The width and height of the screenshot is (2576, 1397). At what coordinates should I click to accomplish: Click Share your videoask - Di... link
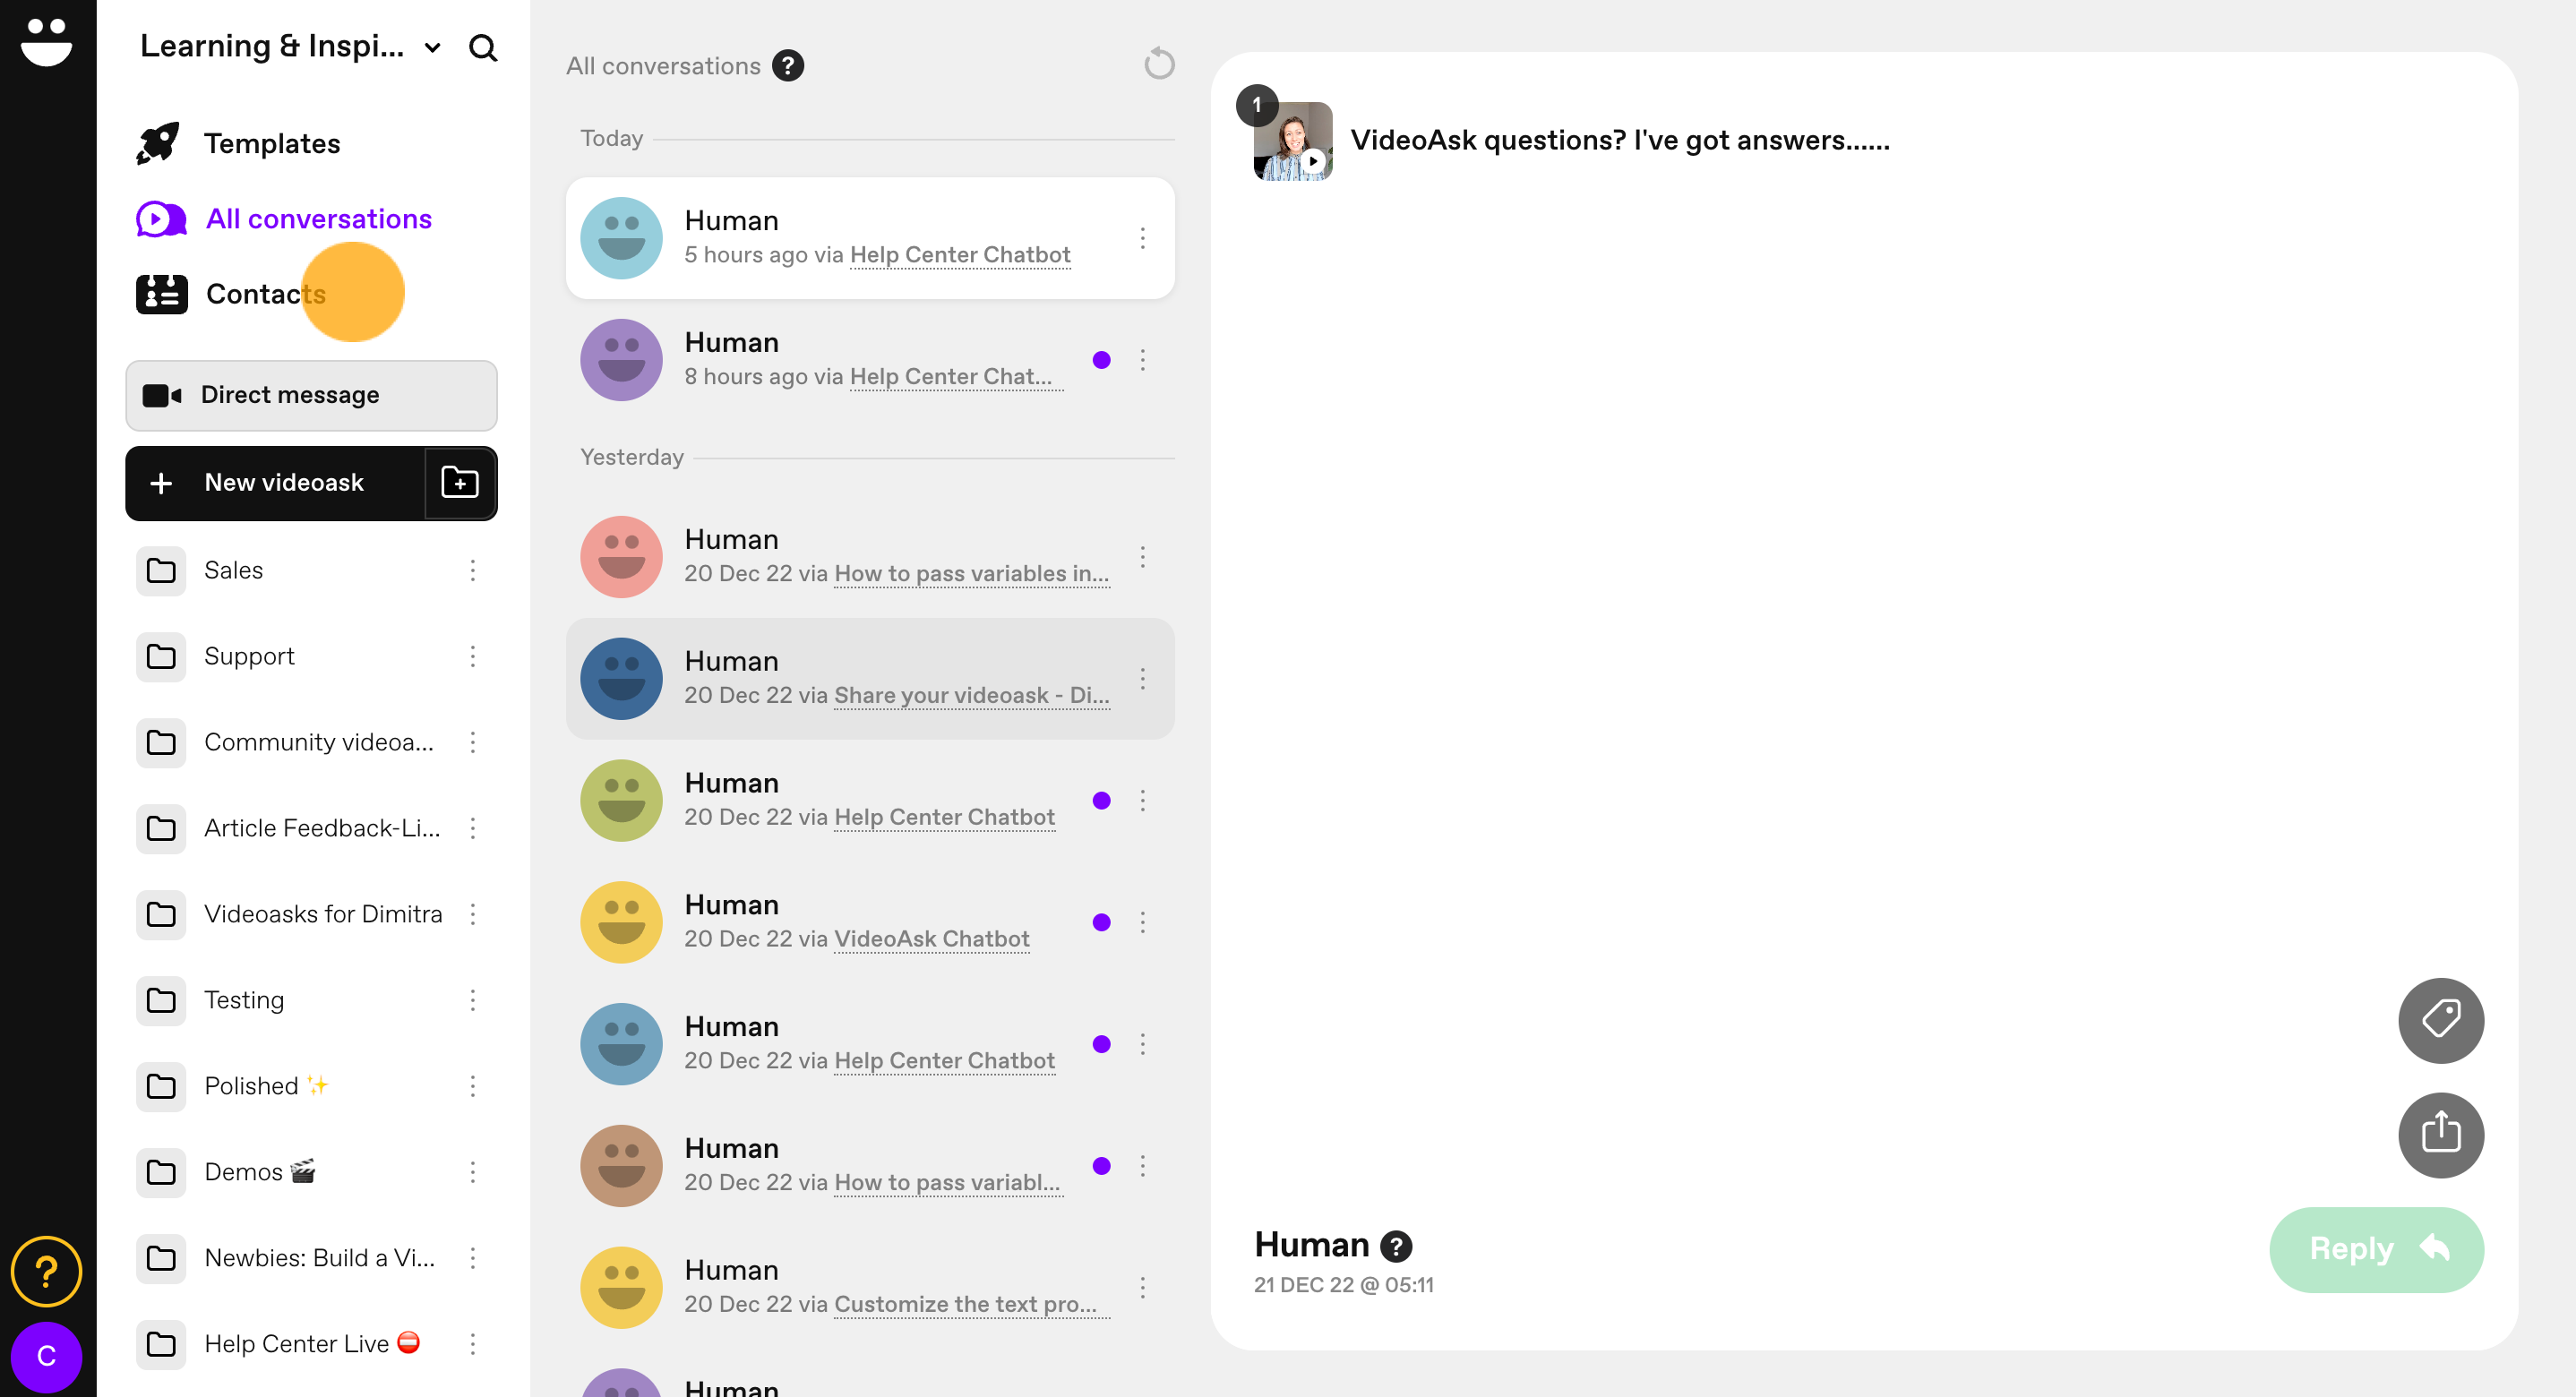(x=972, y=696)
